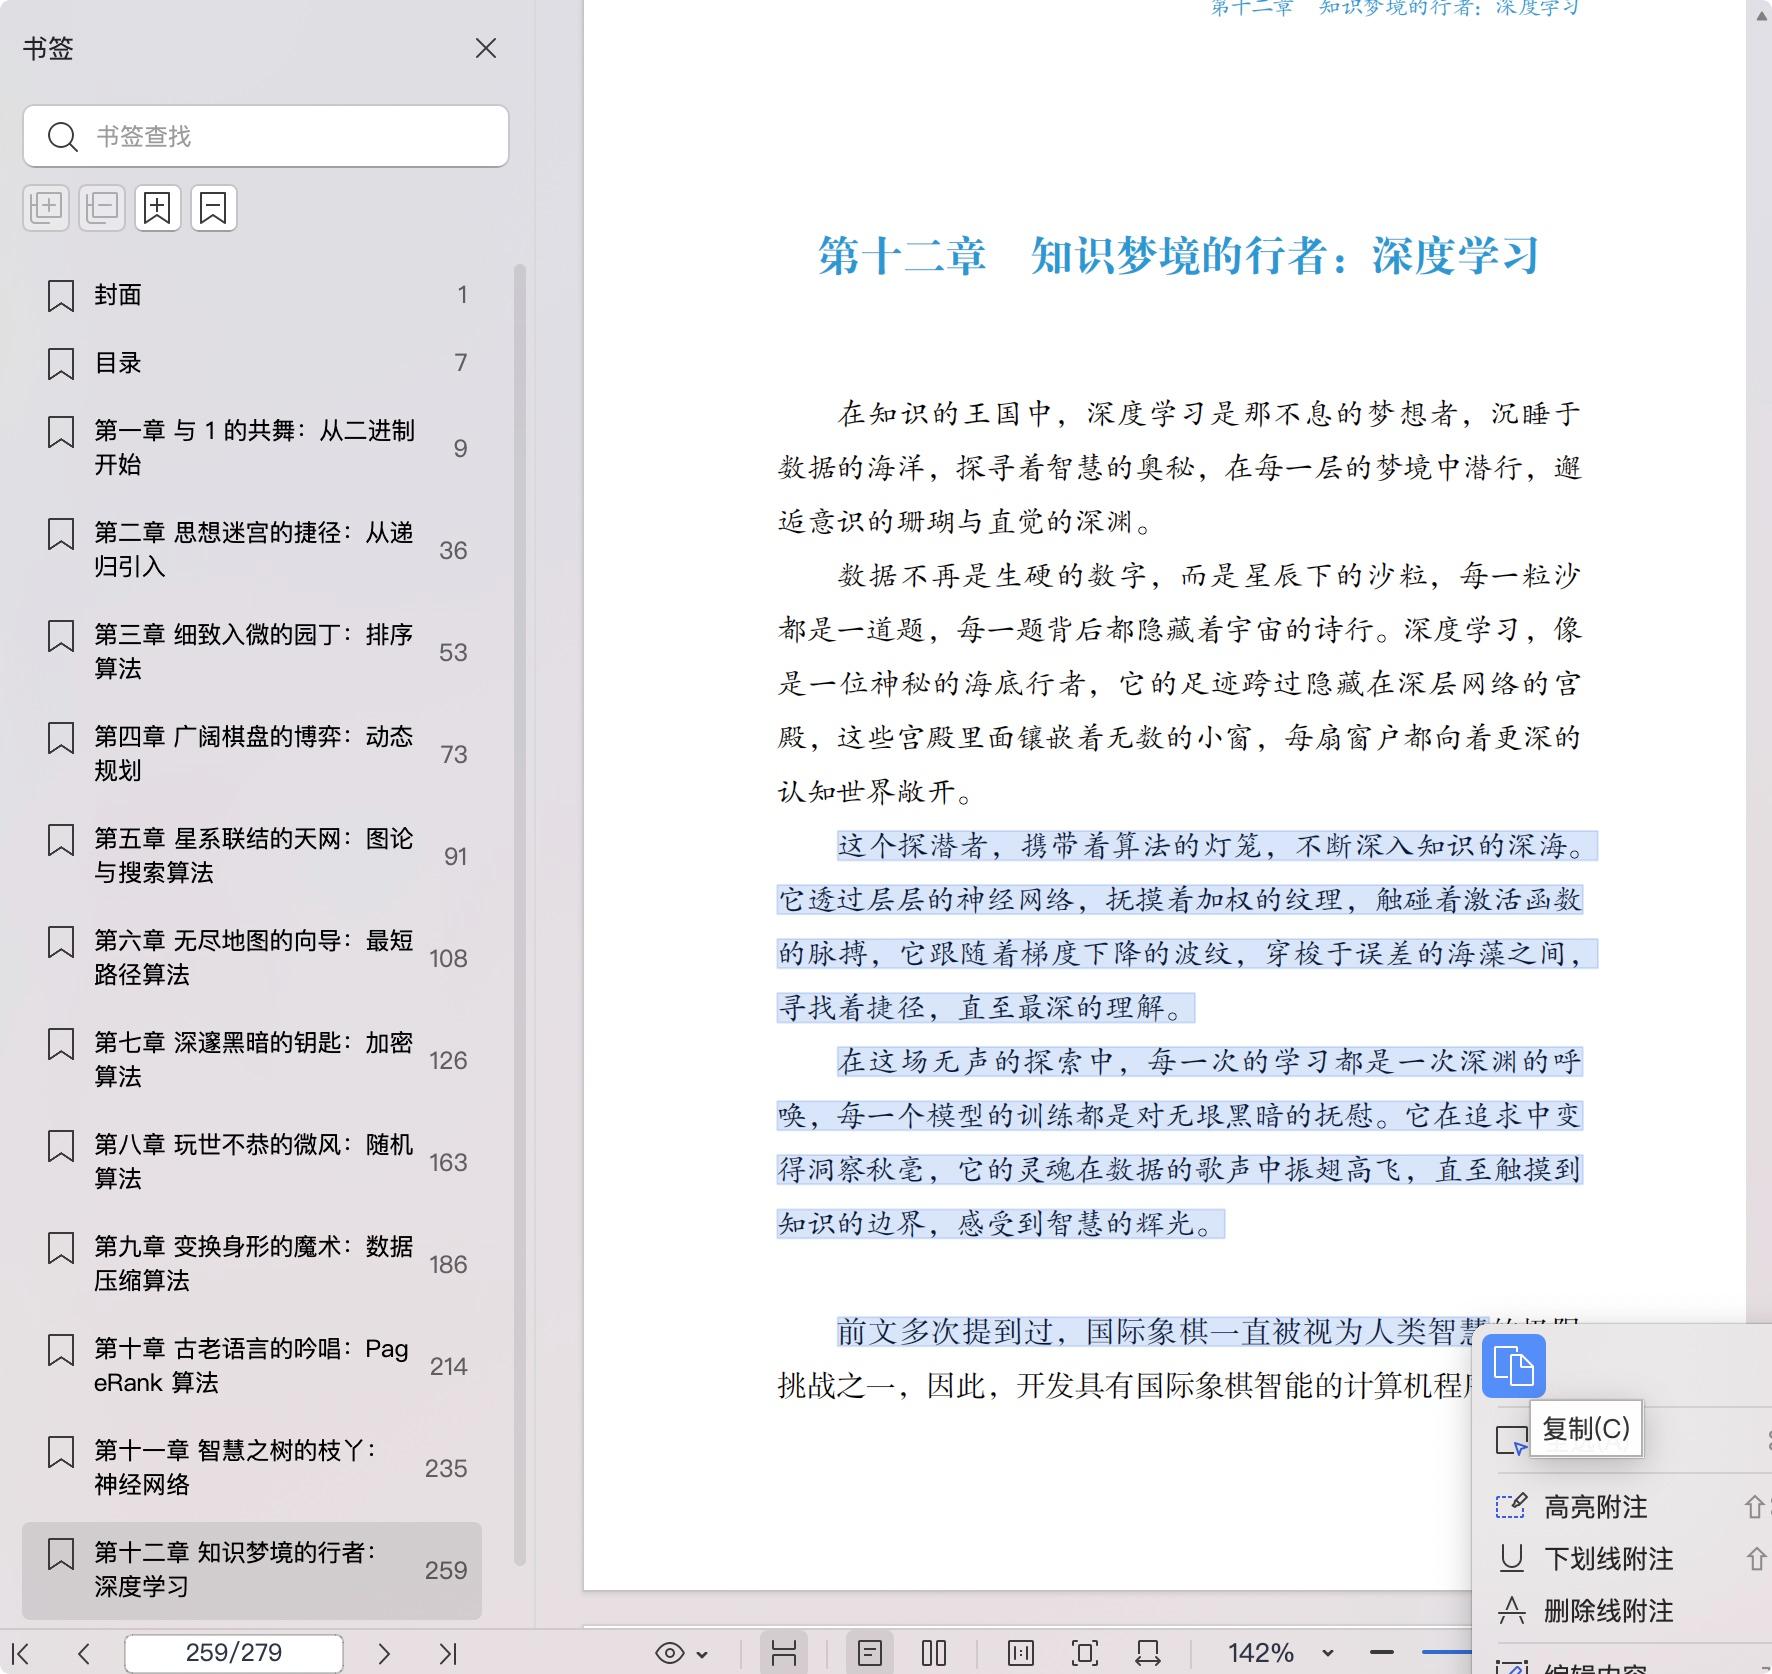Viewport: 1772px width, 1674px height.
Task: Switch to two-page side-by-side view
Action: [x=933, y=1652]
